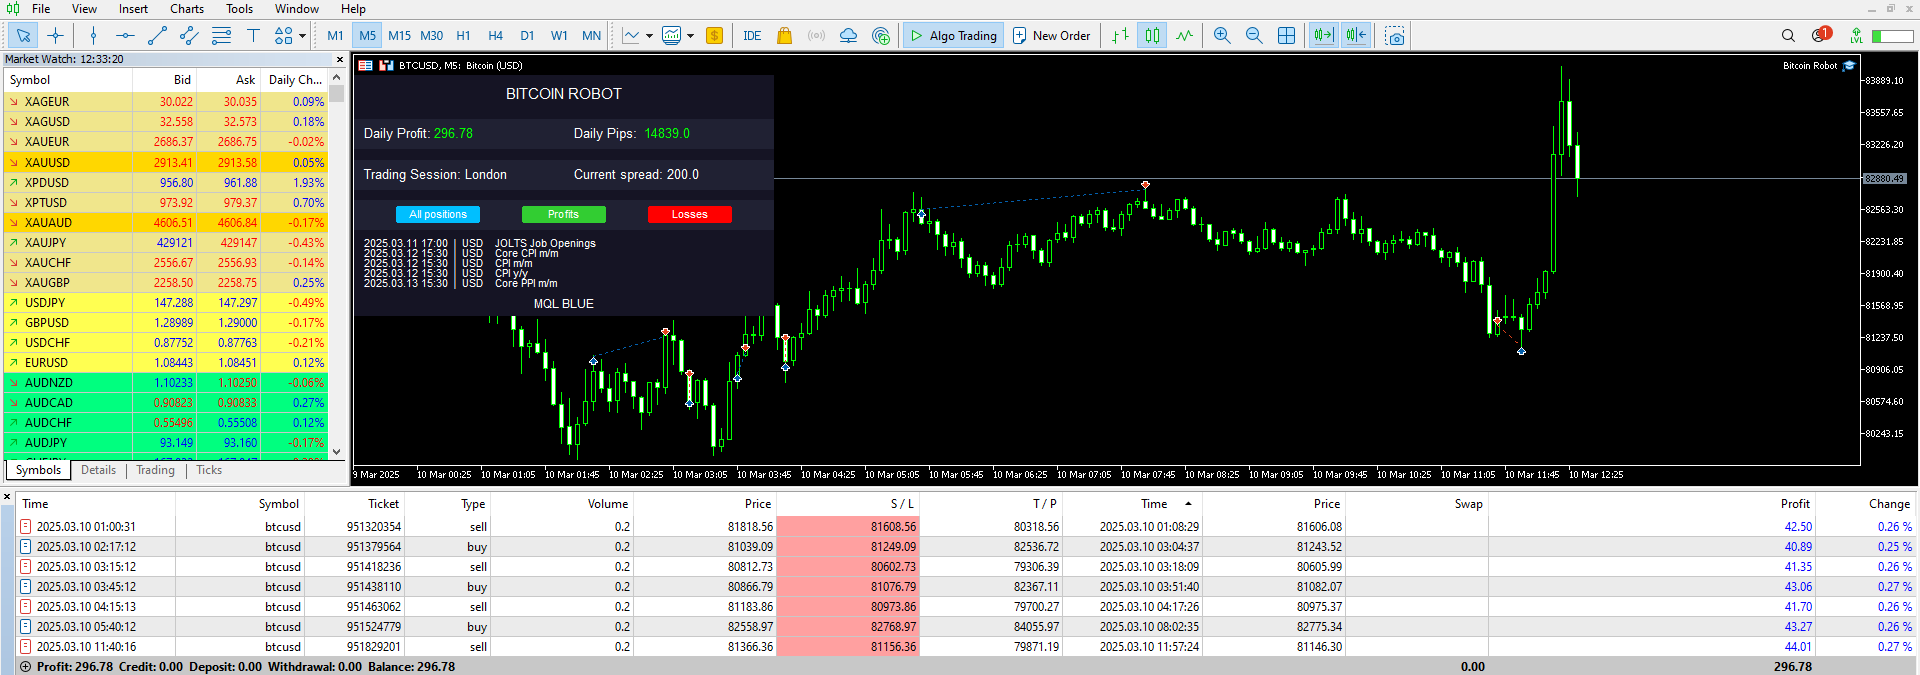Activate the crosshair tool
Viewport: 1920px width, 675px height.
pyautogui.click(x=55, y=36)
